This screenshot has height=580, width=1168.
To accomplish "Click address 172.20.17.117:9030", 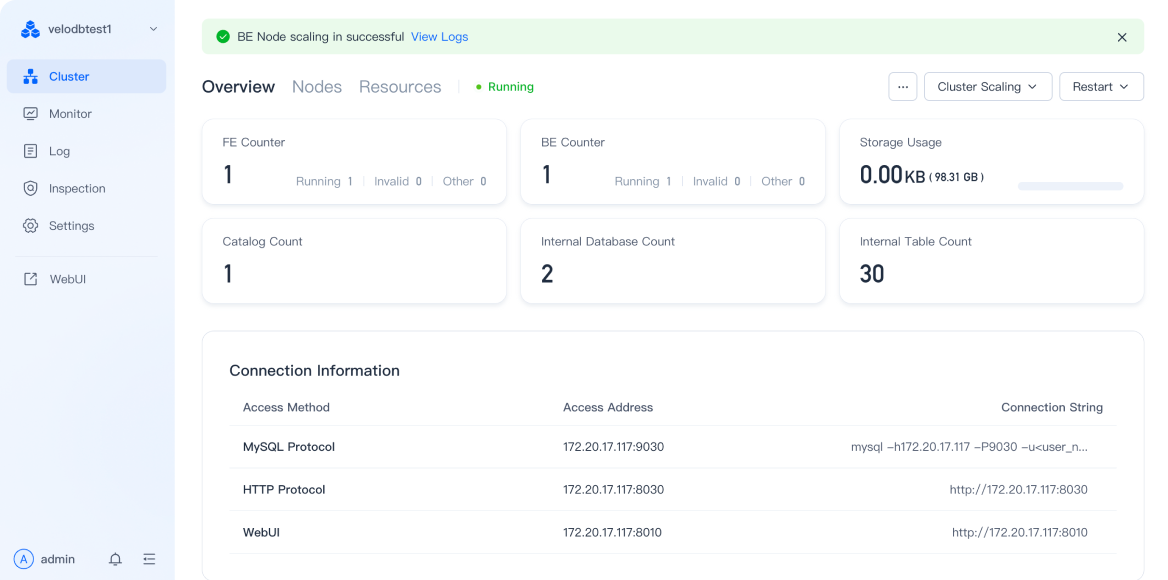I will (x=613, y=447).
